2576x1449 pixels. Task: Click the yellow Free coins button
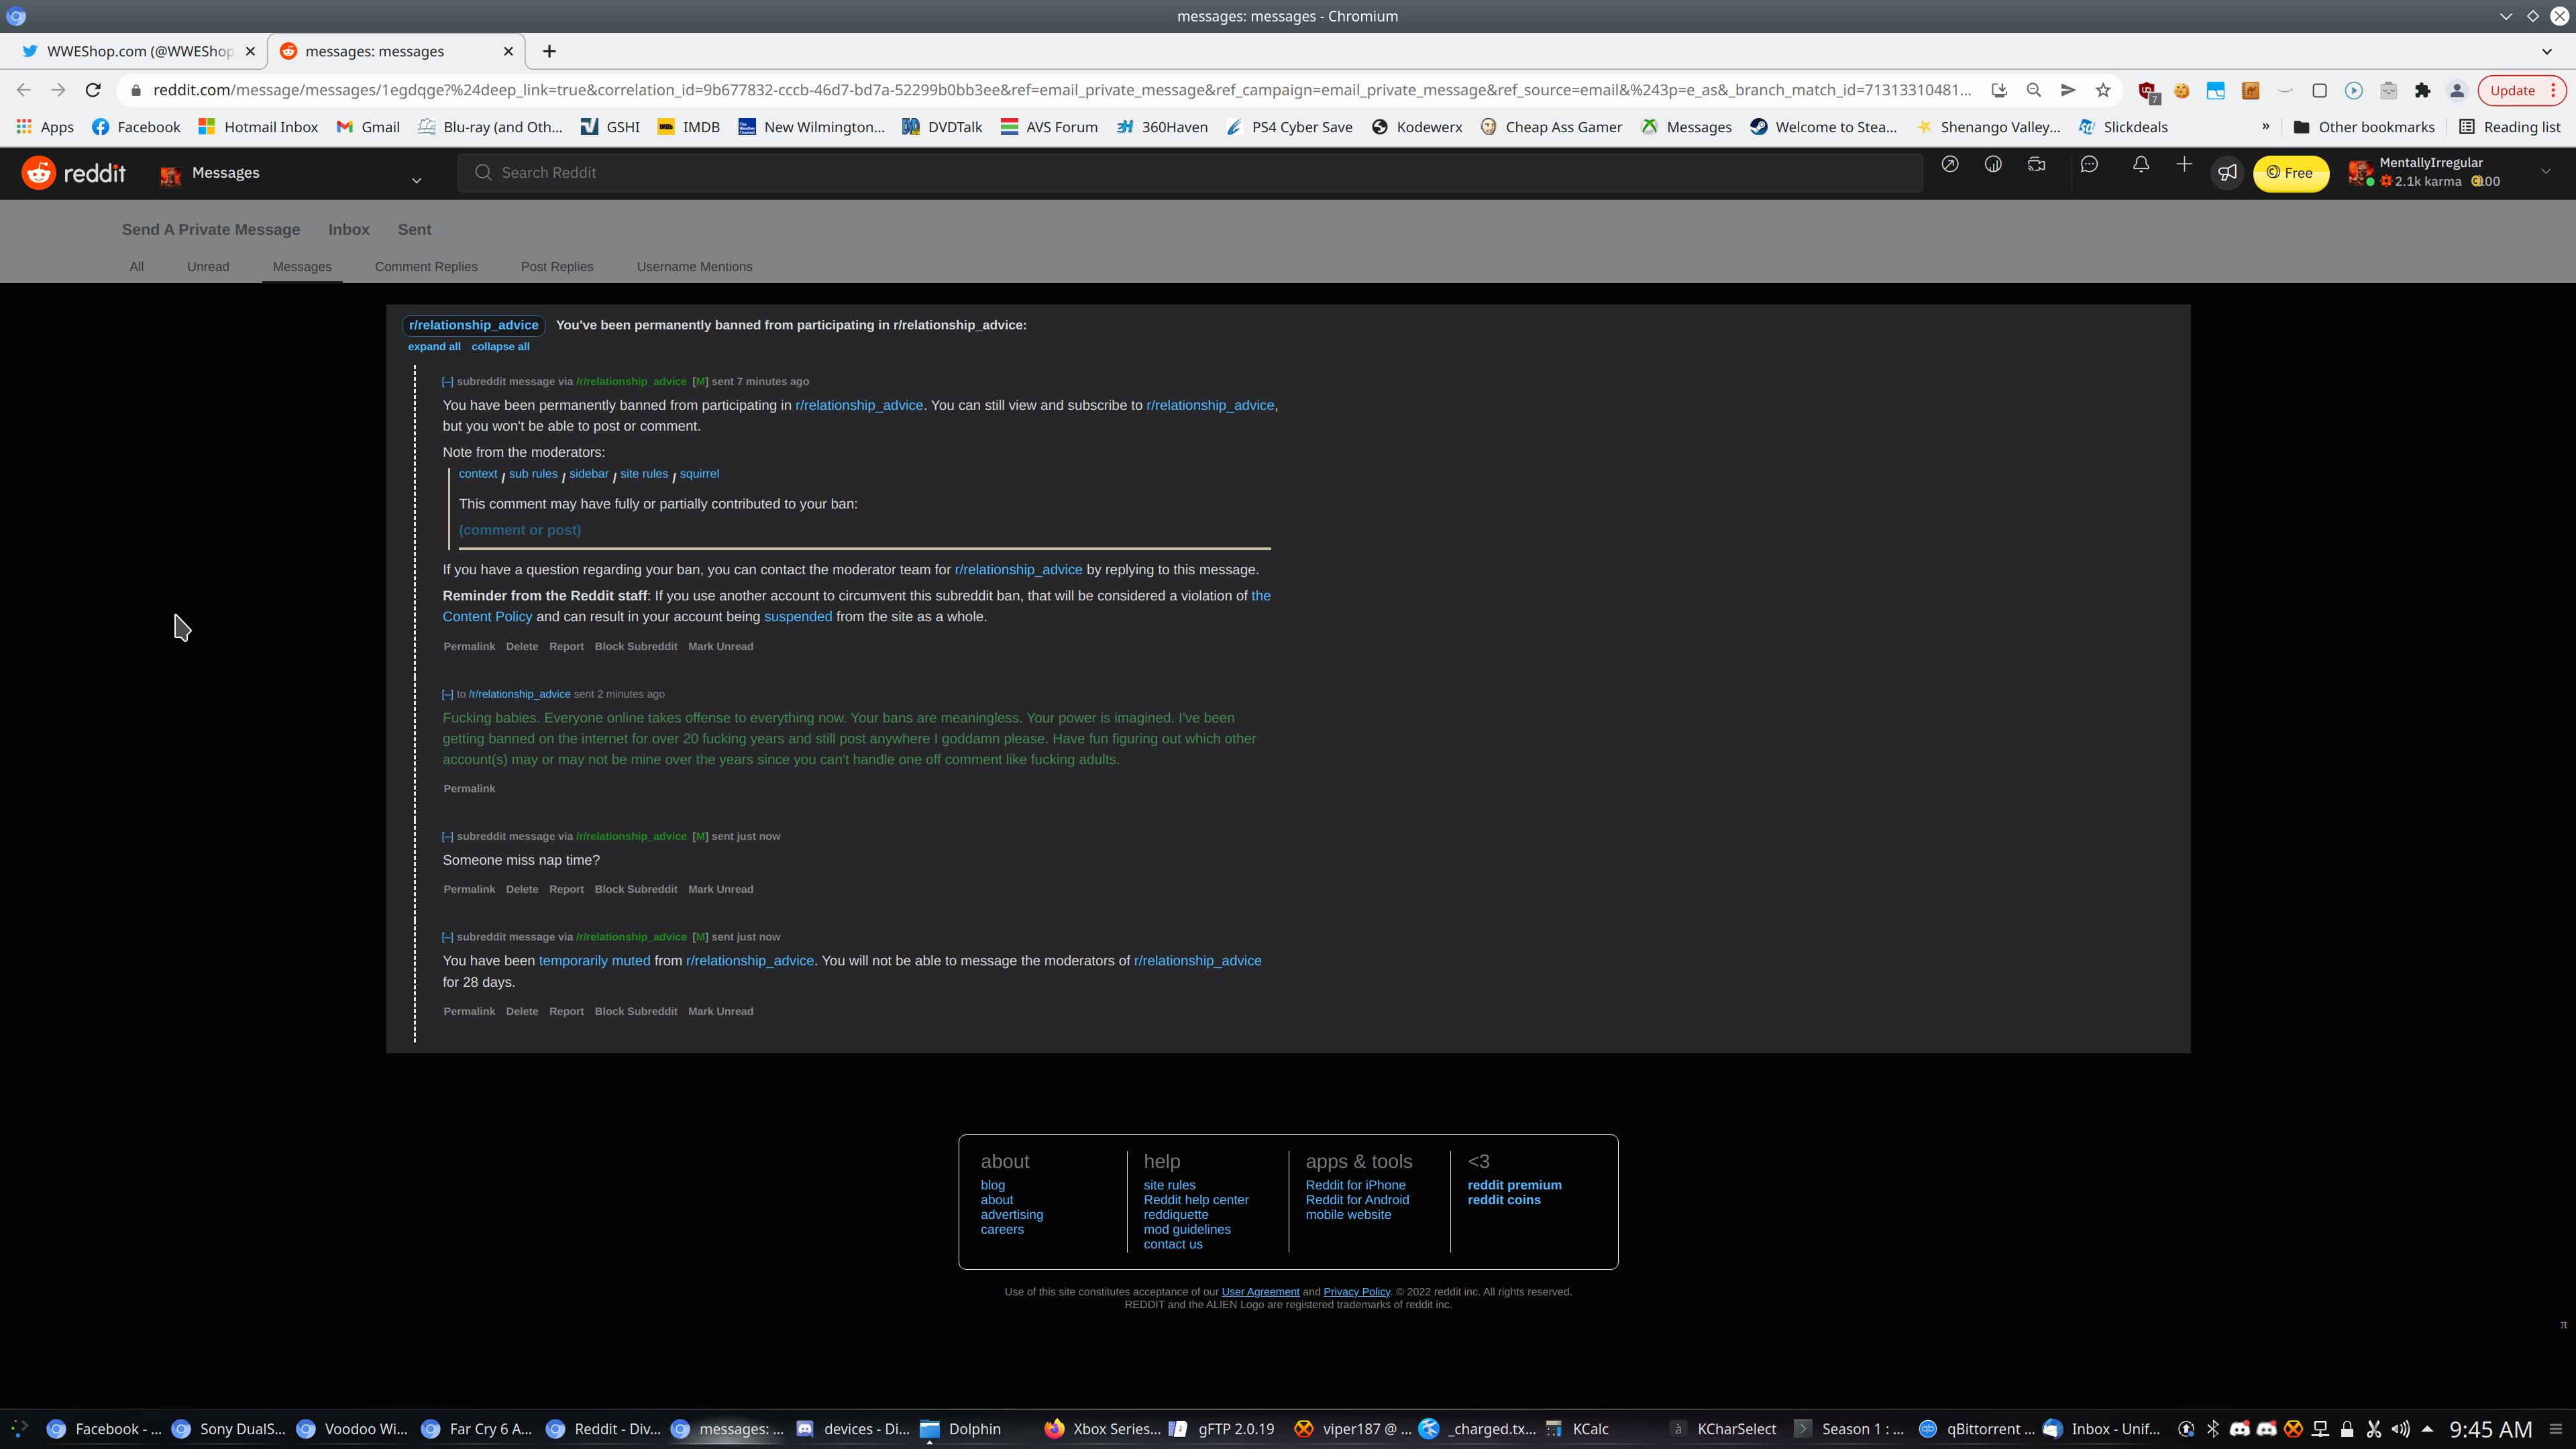[2290, 173]
